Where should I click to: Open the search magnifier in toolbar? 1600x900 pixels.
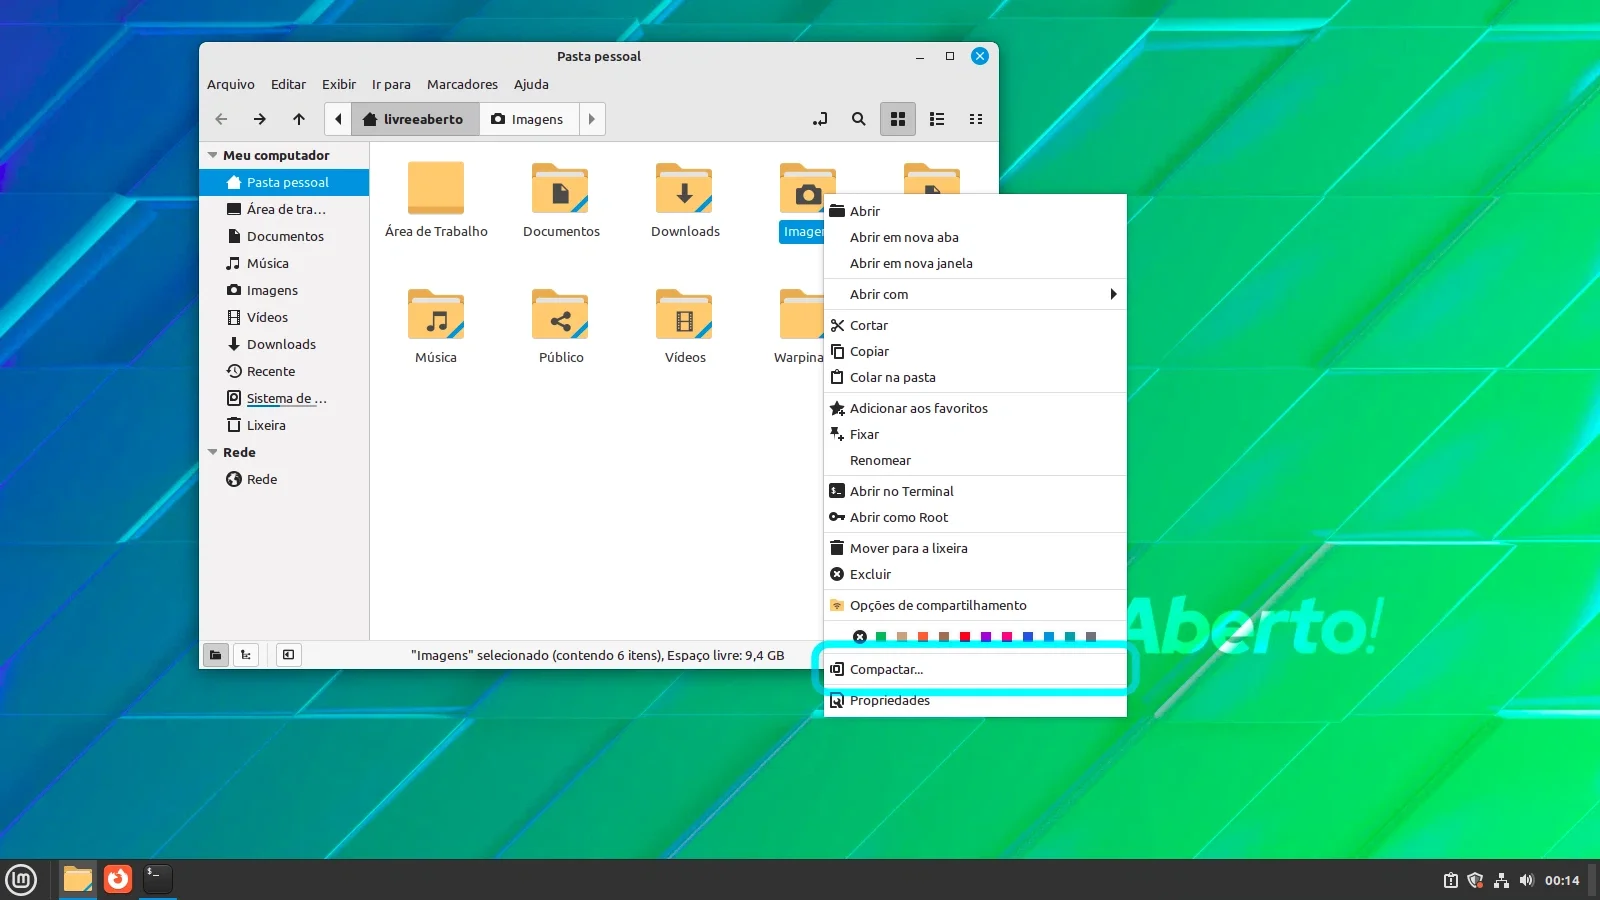tap(858, 119)
